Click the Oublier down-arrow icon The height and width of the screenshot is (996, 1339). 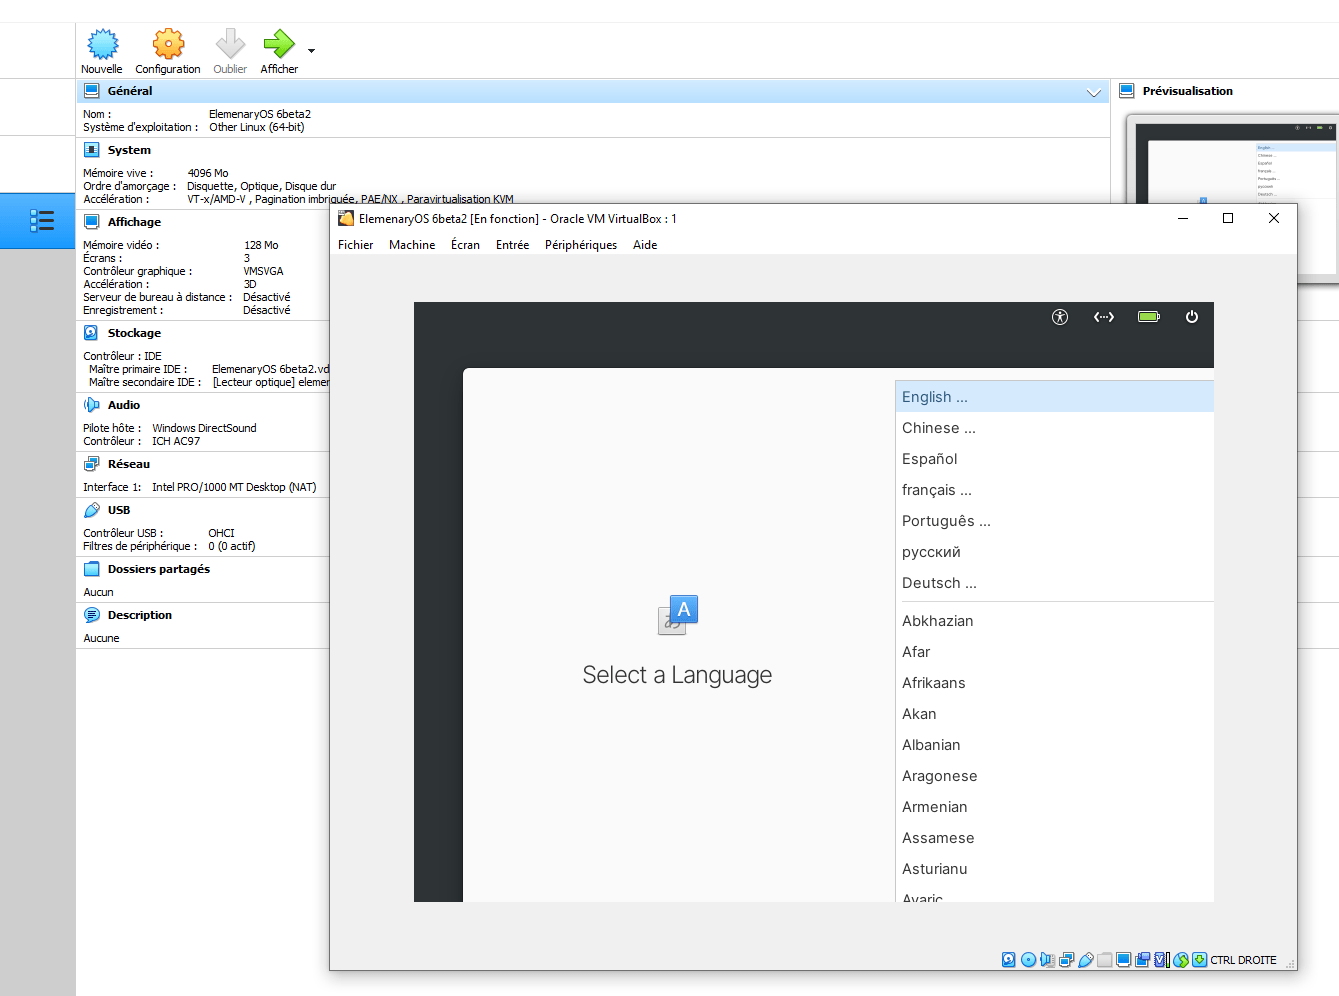tap(230, 44)
